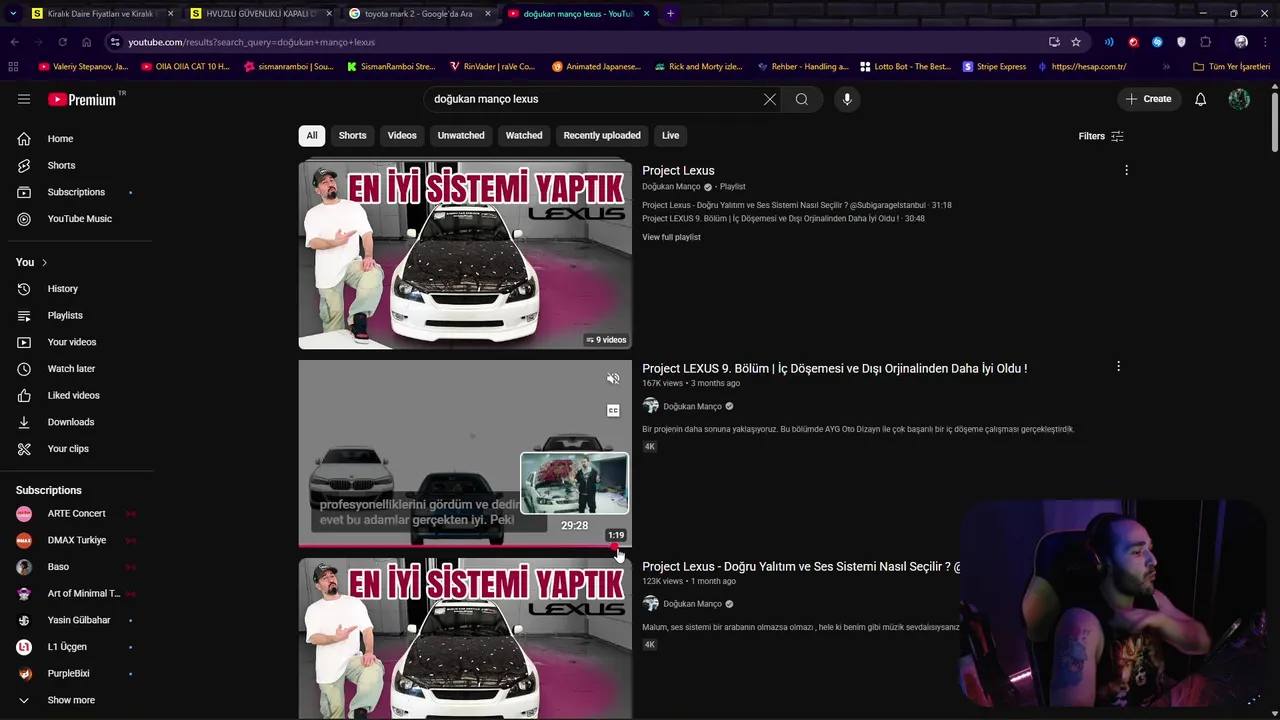Start voice search with the microphone icon
Image resolution: width=1280 pixels, height=720 pixels.
[x=847, y=99]
